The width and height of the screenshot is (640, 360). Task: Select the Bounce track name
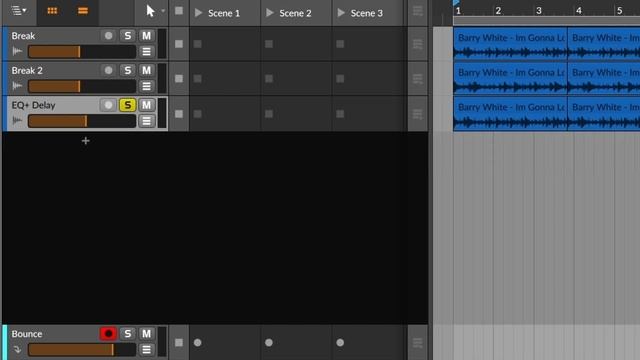27,333
